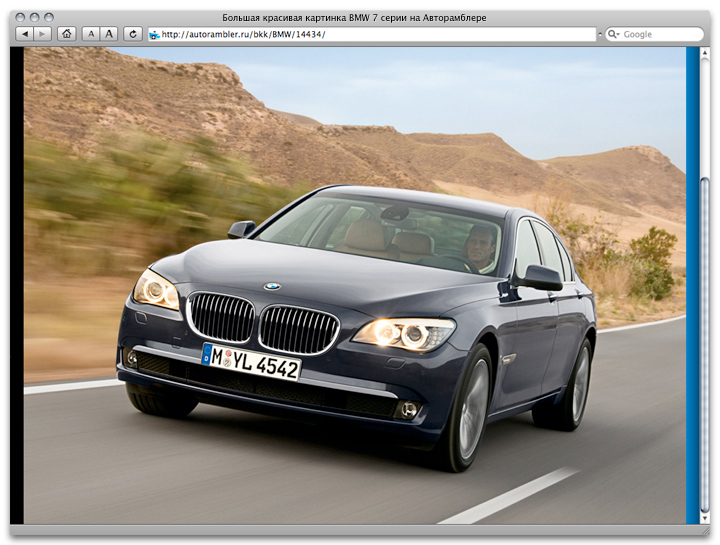Image resolution: width=720 pixels, height=545 pixels.
Task: Reload the current page
Action: [132, 34]
